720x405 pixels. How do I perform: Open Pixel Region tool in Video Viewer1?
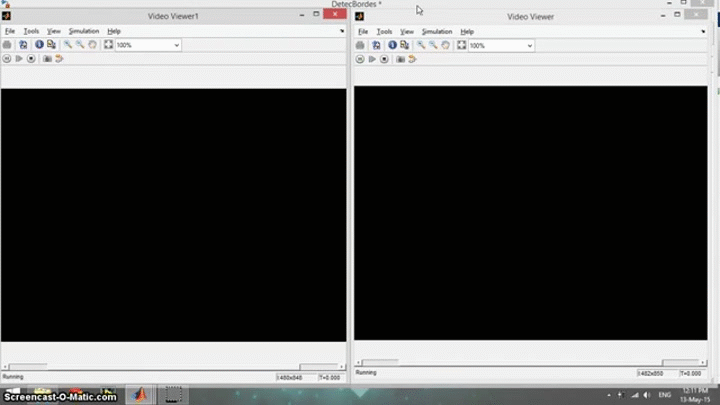pyautogui.click(x=51, y=45)
